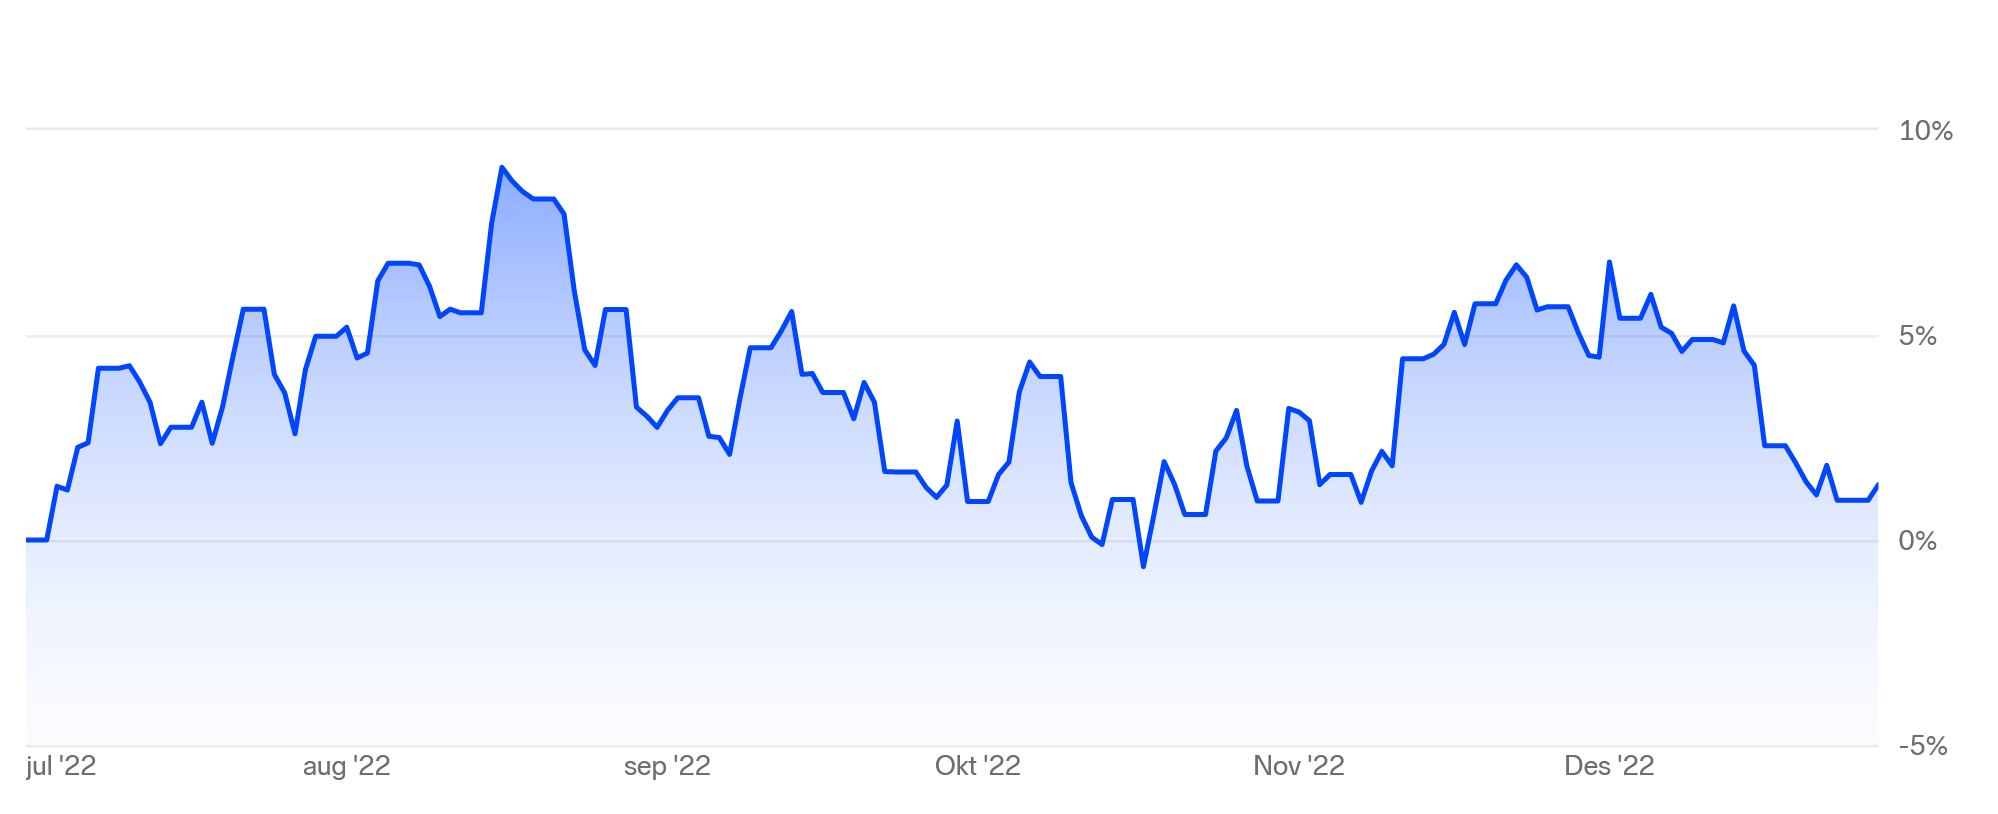Select the Okt '22 axis label
This screenshot has height=814, width=1998.
coord(977,767)
